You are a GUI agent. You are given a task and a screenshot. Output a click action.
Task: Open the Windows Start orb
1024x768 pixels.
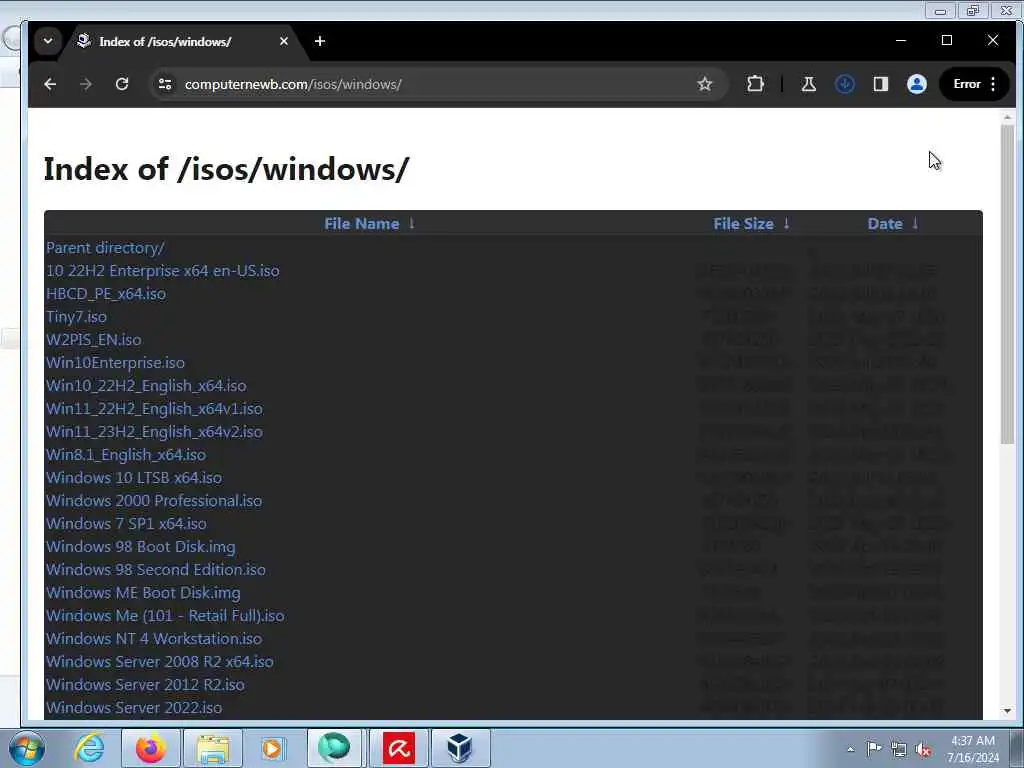pos(27,748)
